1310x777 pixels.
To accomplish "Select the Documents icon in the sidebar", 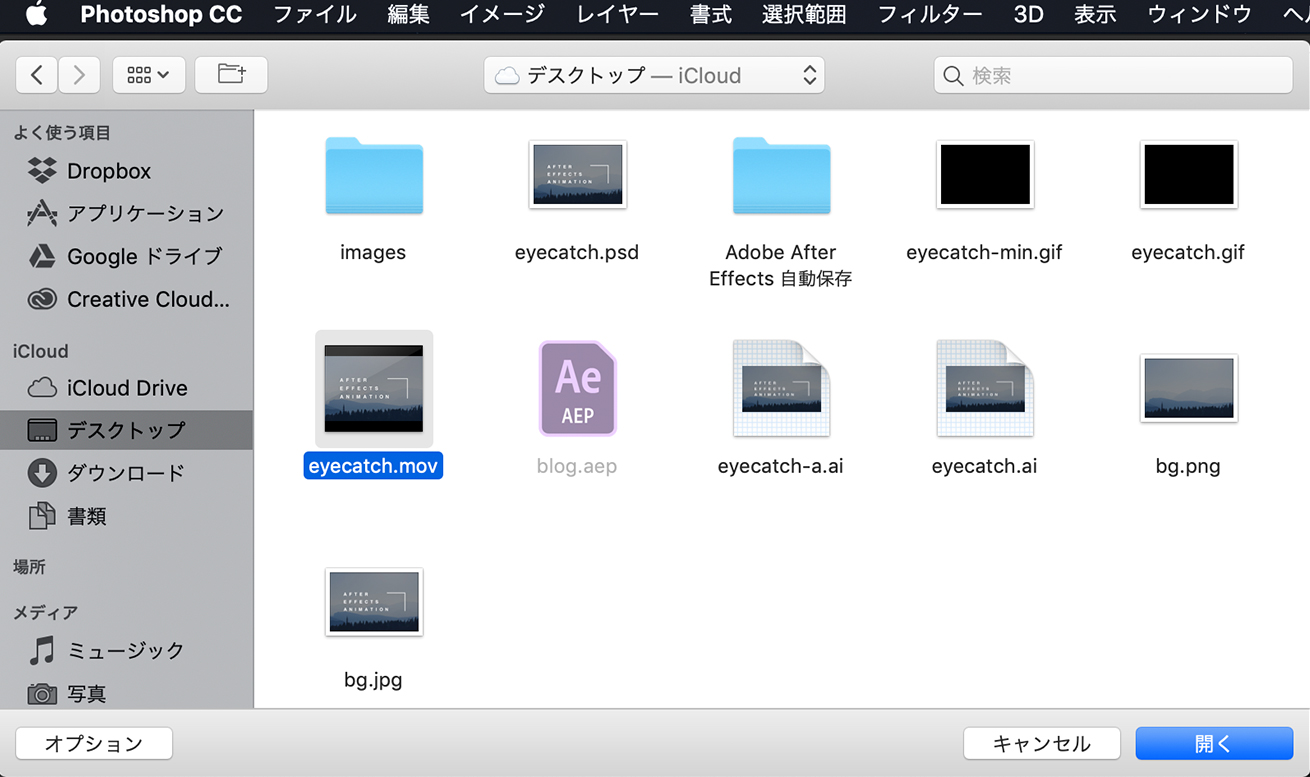I will 42,516.
